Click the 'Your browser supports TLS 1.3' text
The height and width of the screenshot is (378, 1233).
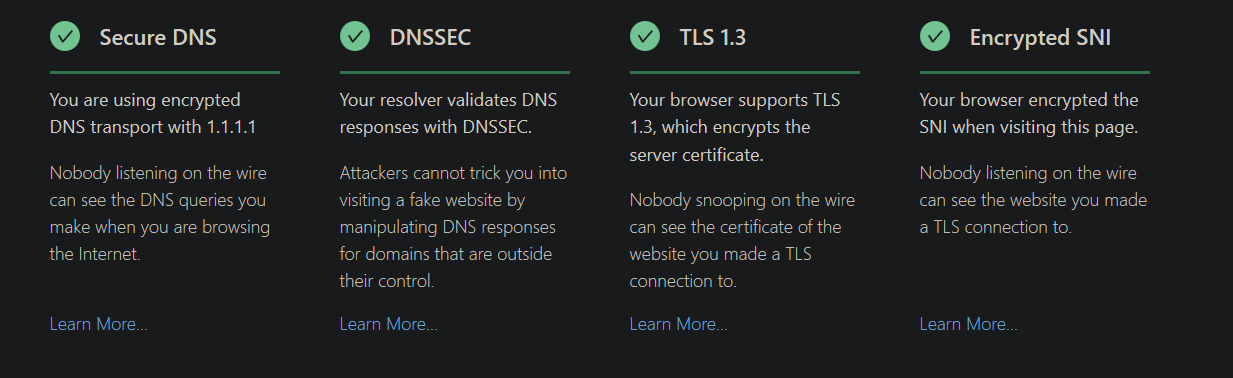[x=734, y=127]
